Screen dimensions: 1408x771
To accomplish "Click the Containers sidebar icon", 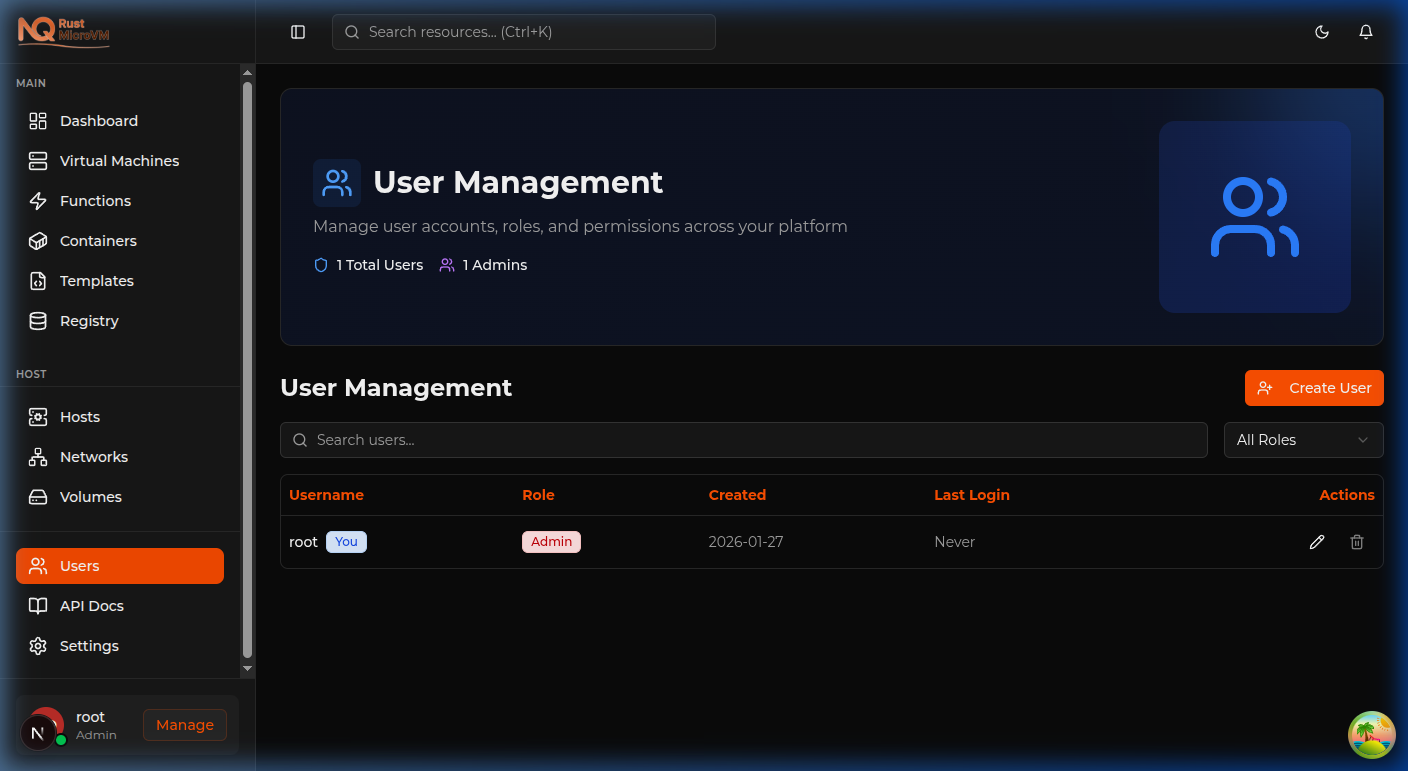I will [x=37, y=240].
